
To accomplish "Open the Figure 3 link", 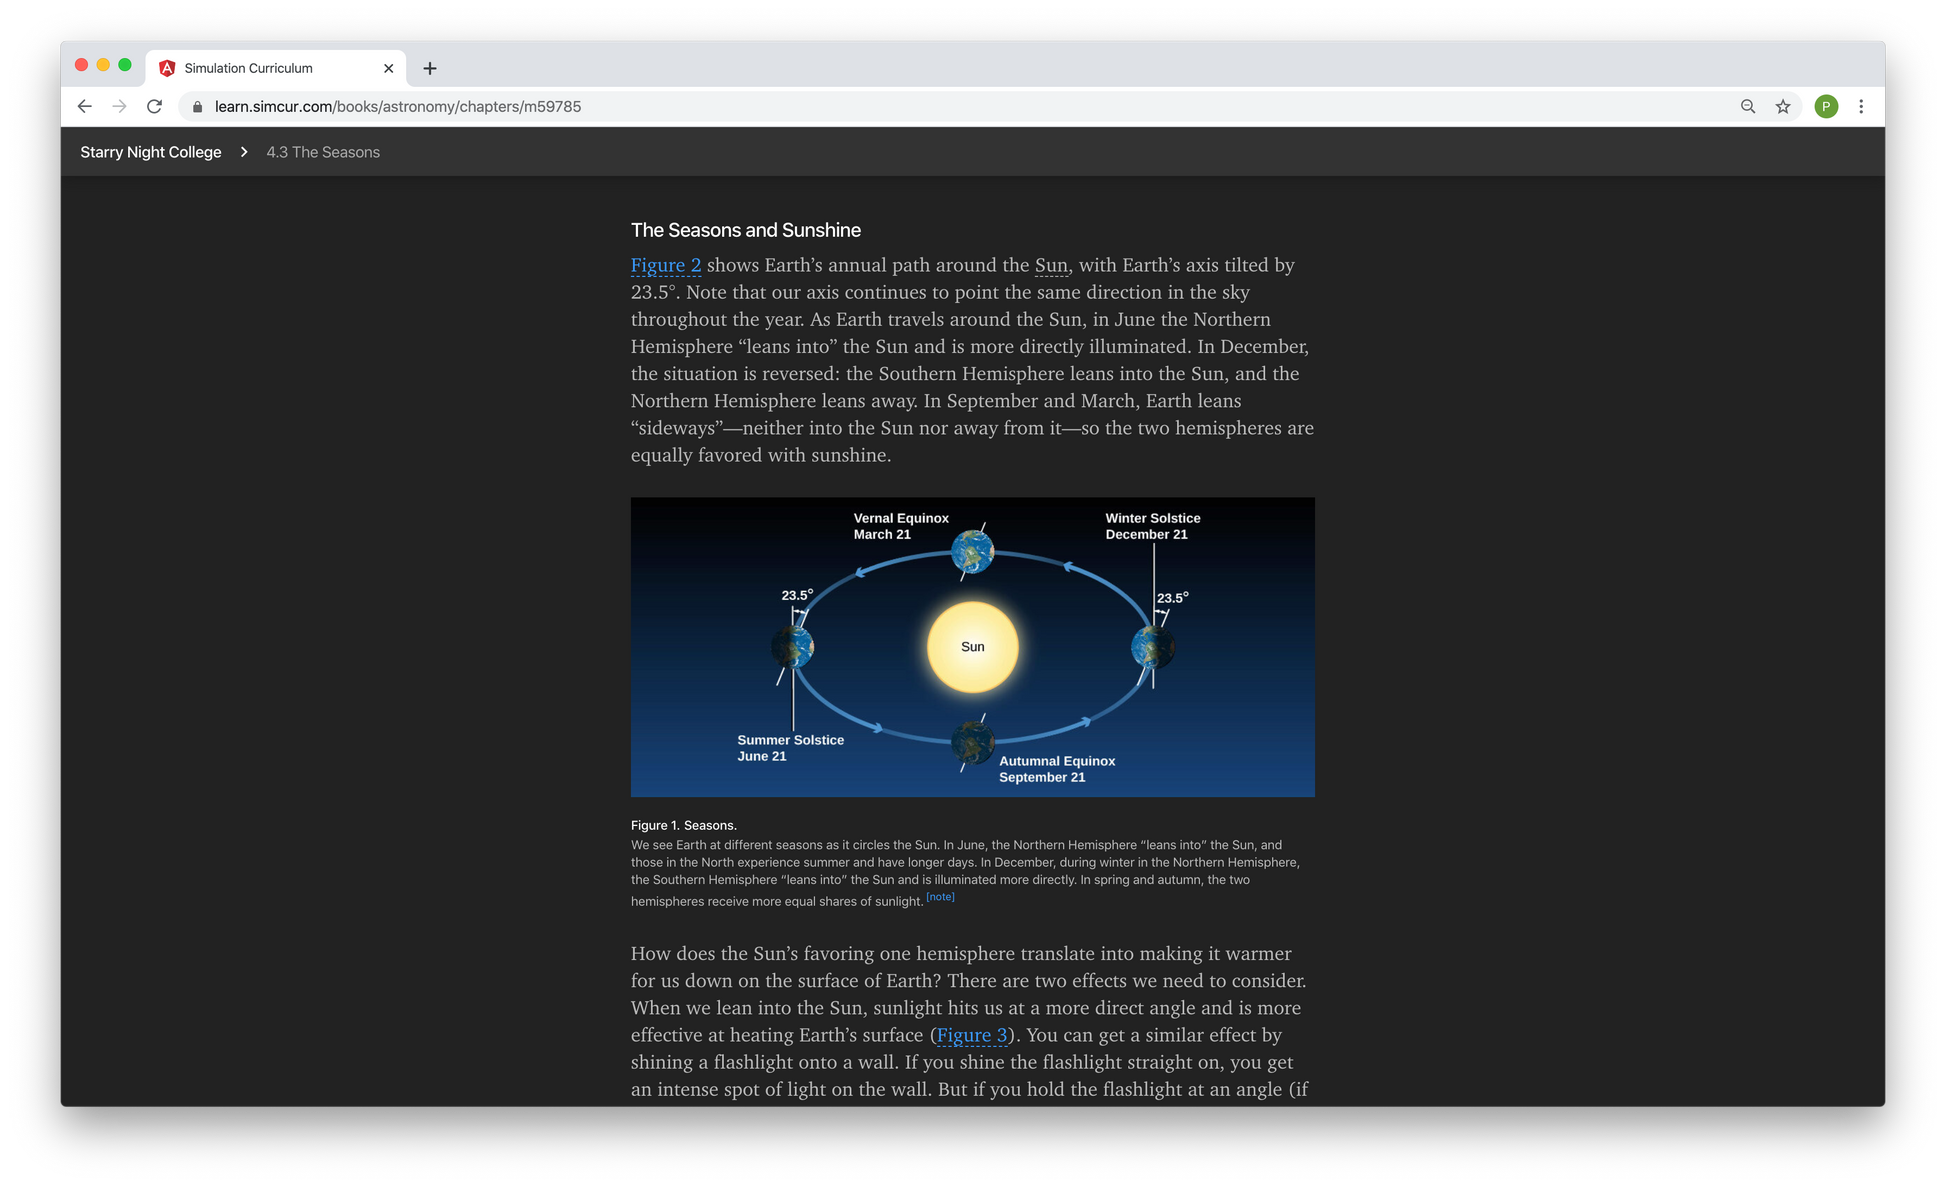I will [x=971, y=1035].
